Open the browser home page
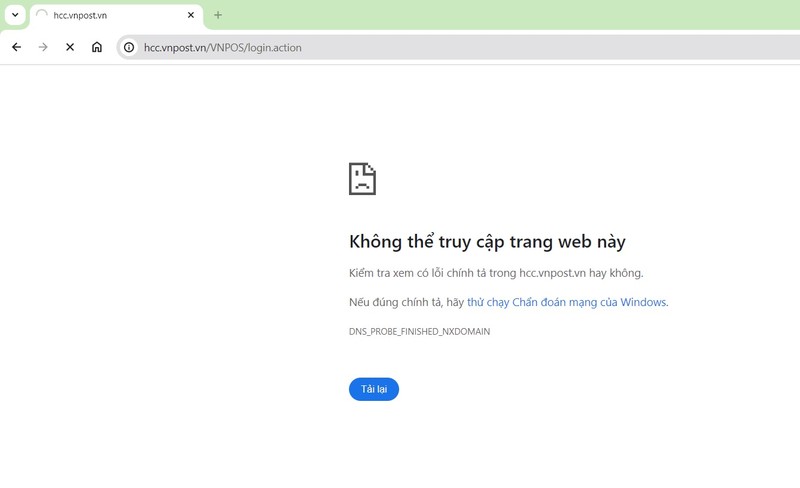 pos(97,47)
